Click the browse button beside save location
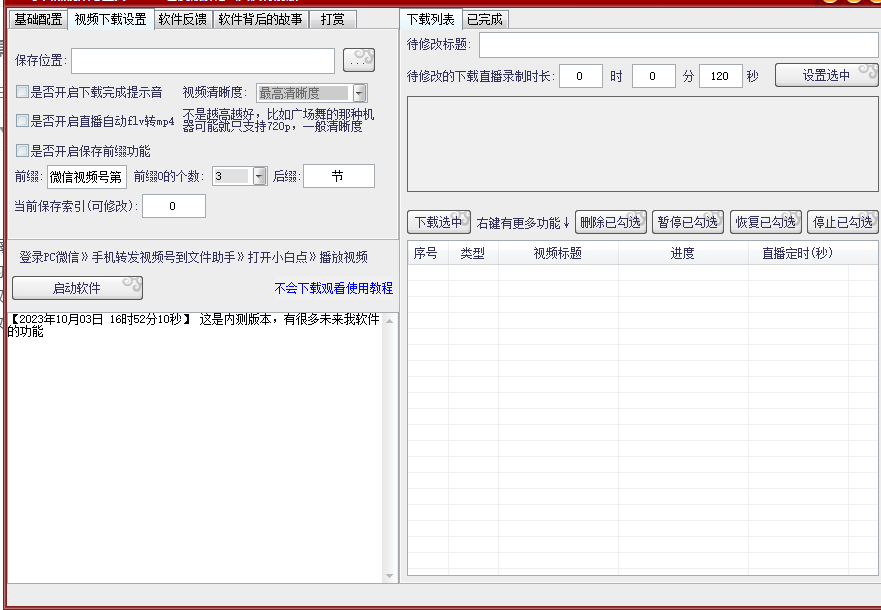The width and height of the screenshot is (881, 610). point(358,60)
